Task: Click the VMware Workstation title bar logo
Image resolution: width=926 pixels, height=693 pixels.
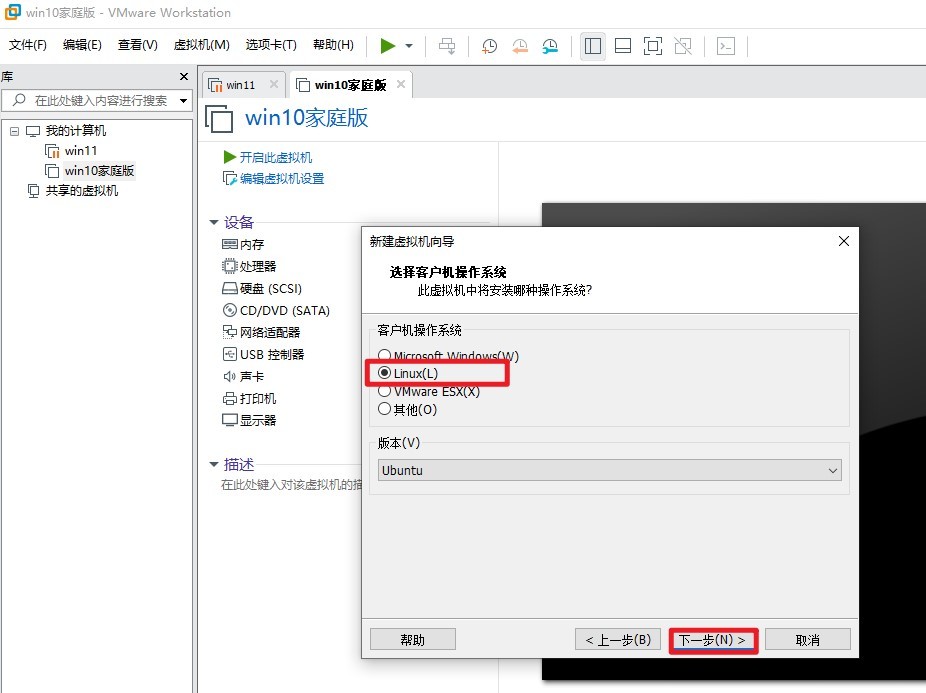Action: coord(12,12)
